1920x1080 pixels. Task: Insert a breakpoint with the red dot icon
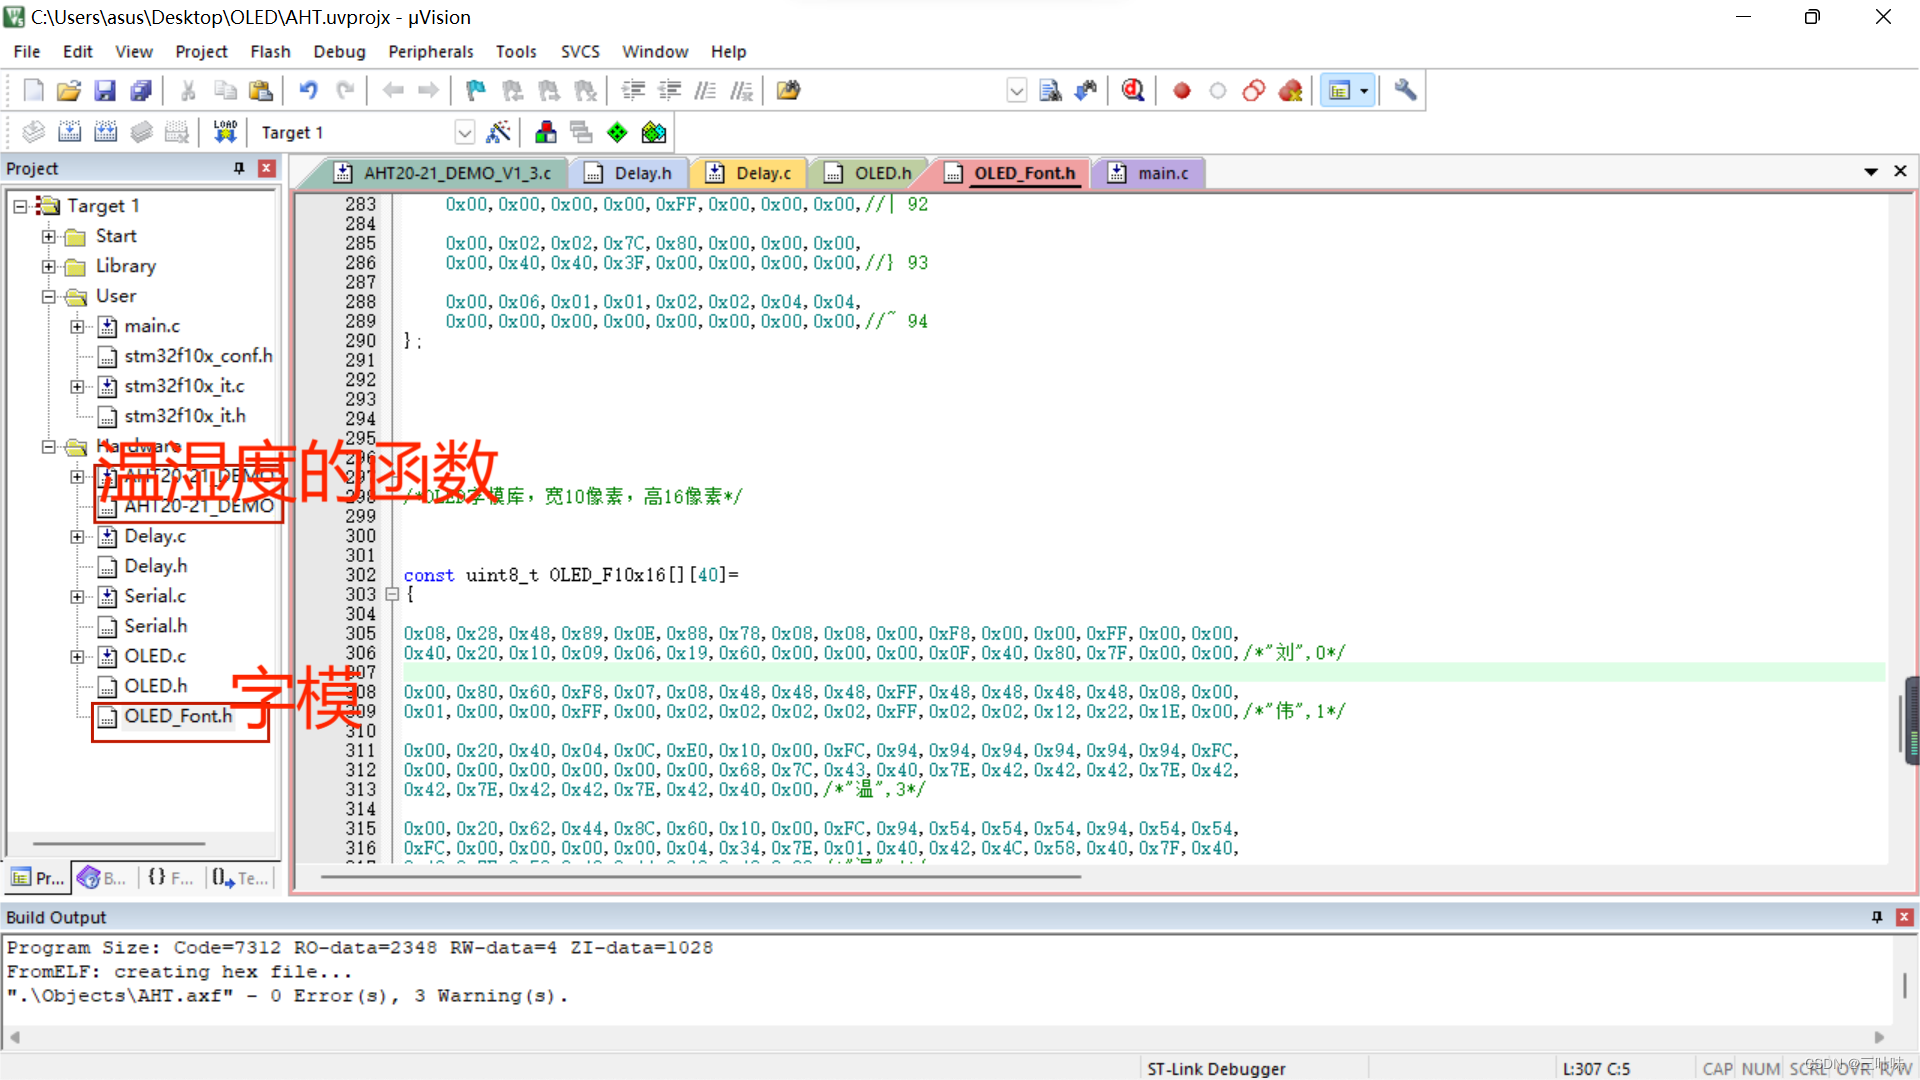1181,91
